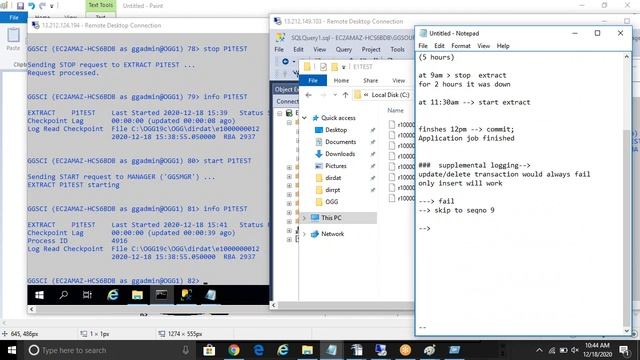Expand This PC tree node
Screen dimensions: 640x360
click(304, 218)
